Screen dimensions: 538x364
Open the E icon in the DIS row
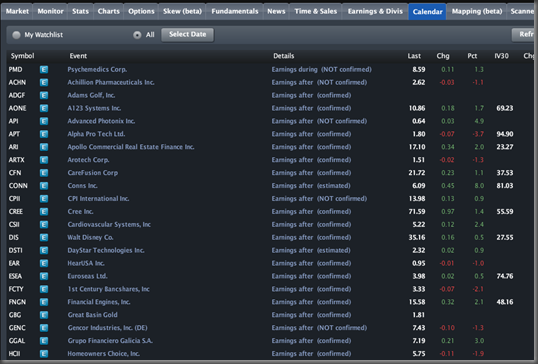point(44,237)
